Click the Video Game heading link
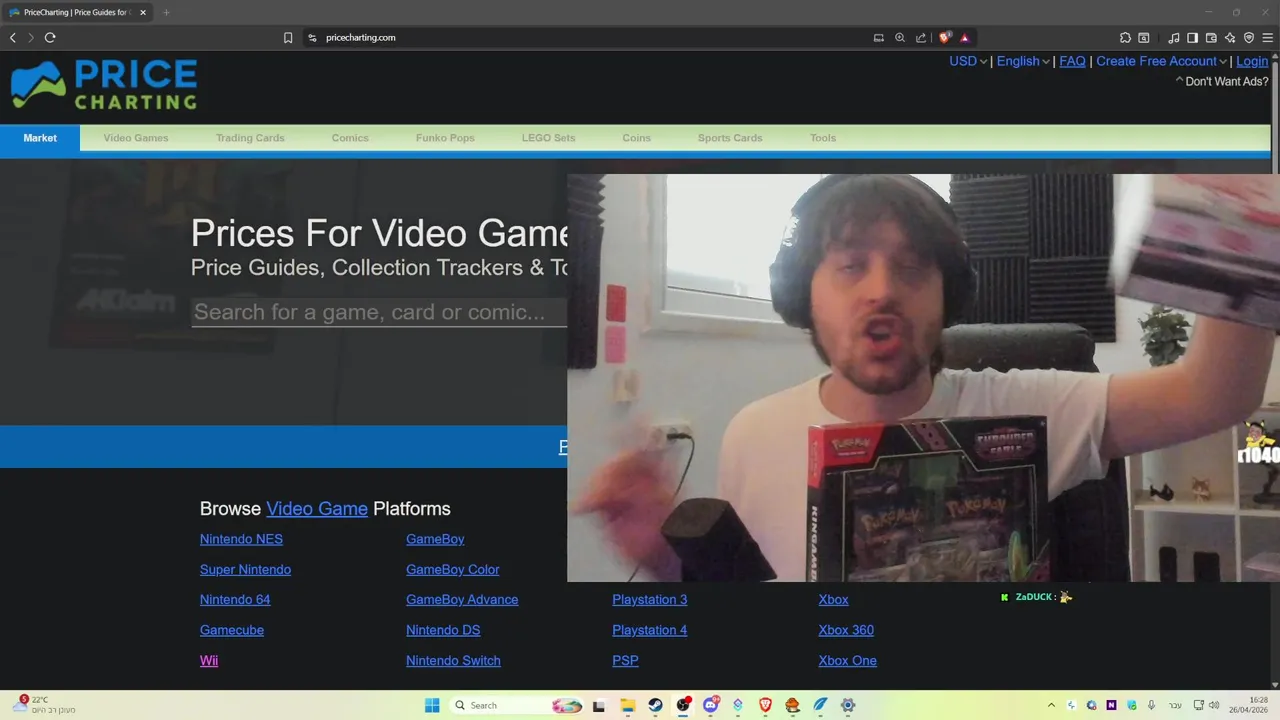Image resolution: width=1280 pixels, height=720 pixels. 317,509
